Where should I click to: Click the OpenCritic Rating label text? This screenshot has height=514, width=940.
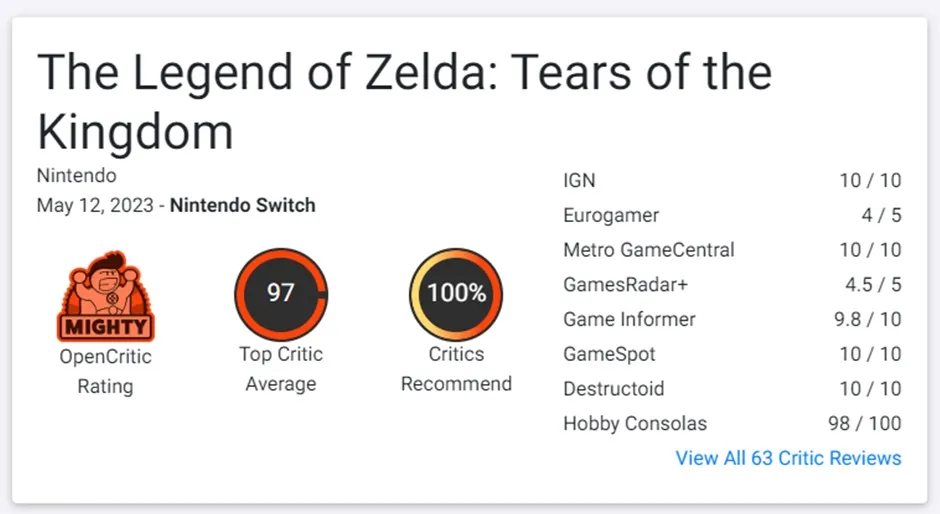point(105,371)
